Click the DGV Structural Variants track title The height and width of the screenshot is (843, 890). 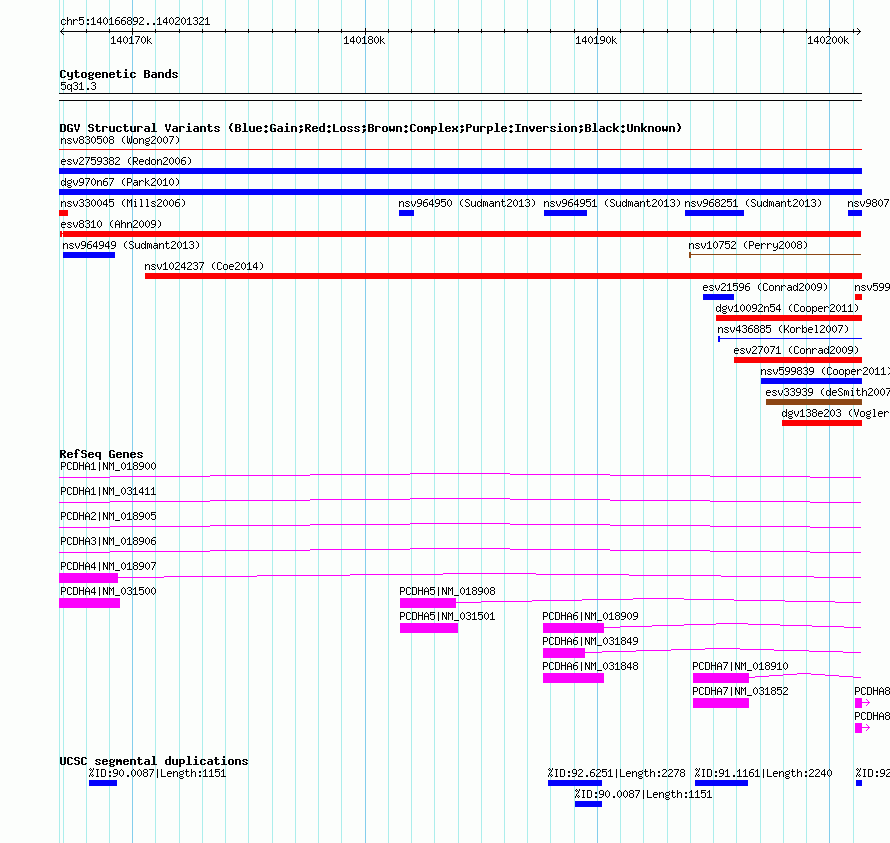pyautogui.click(x=371, y=128)
